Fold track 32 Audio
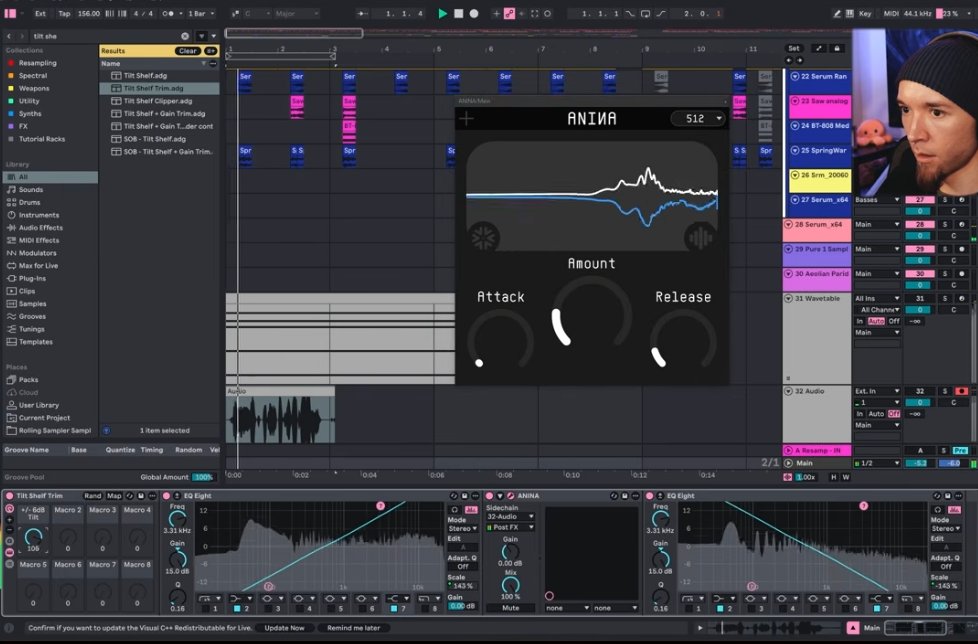978x644 pixels. point(788,392)
